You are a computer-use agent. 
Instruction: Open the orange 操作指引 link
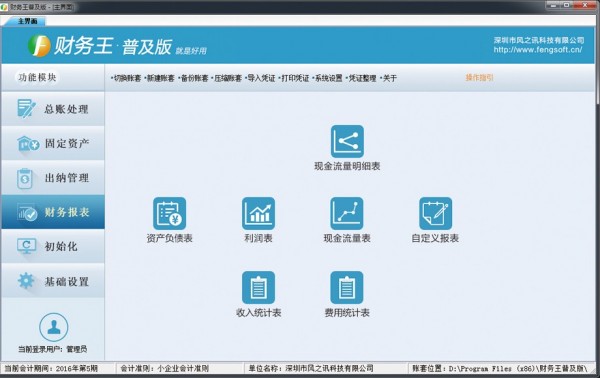click(479, 78)
